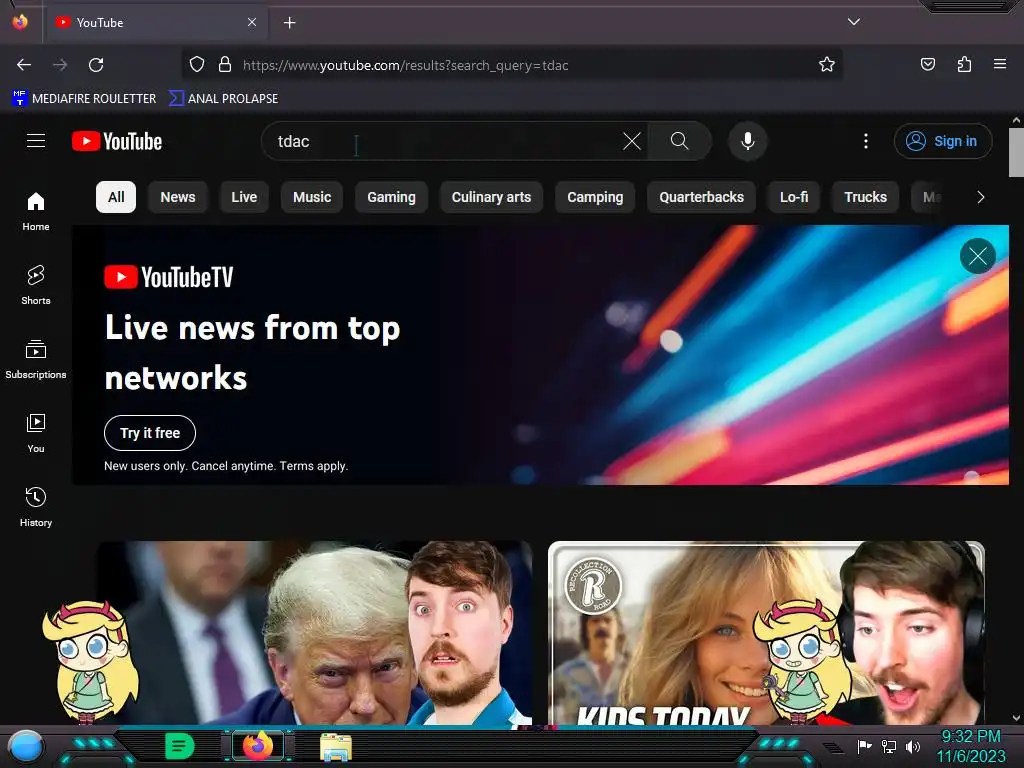Click the Action Center flag icon
This screenshot has height=768, width=1024.
tap(865, 746)
